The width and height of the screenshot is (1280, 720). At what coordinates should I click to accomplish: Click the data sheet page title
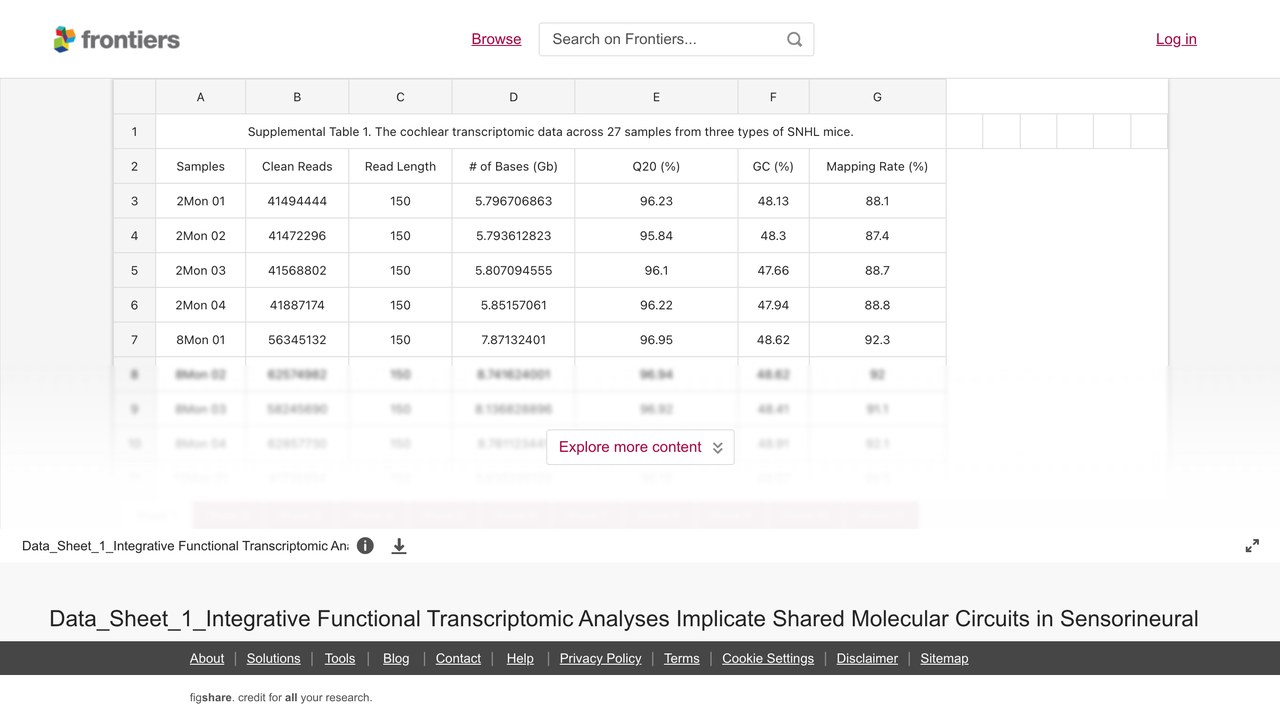(624, 619)
